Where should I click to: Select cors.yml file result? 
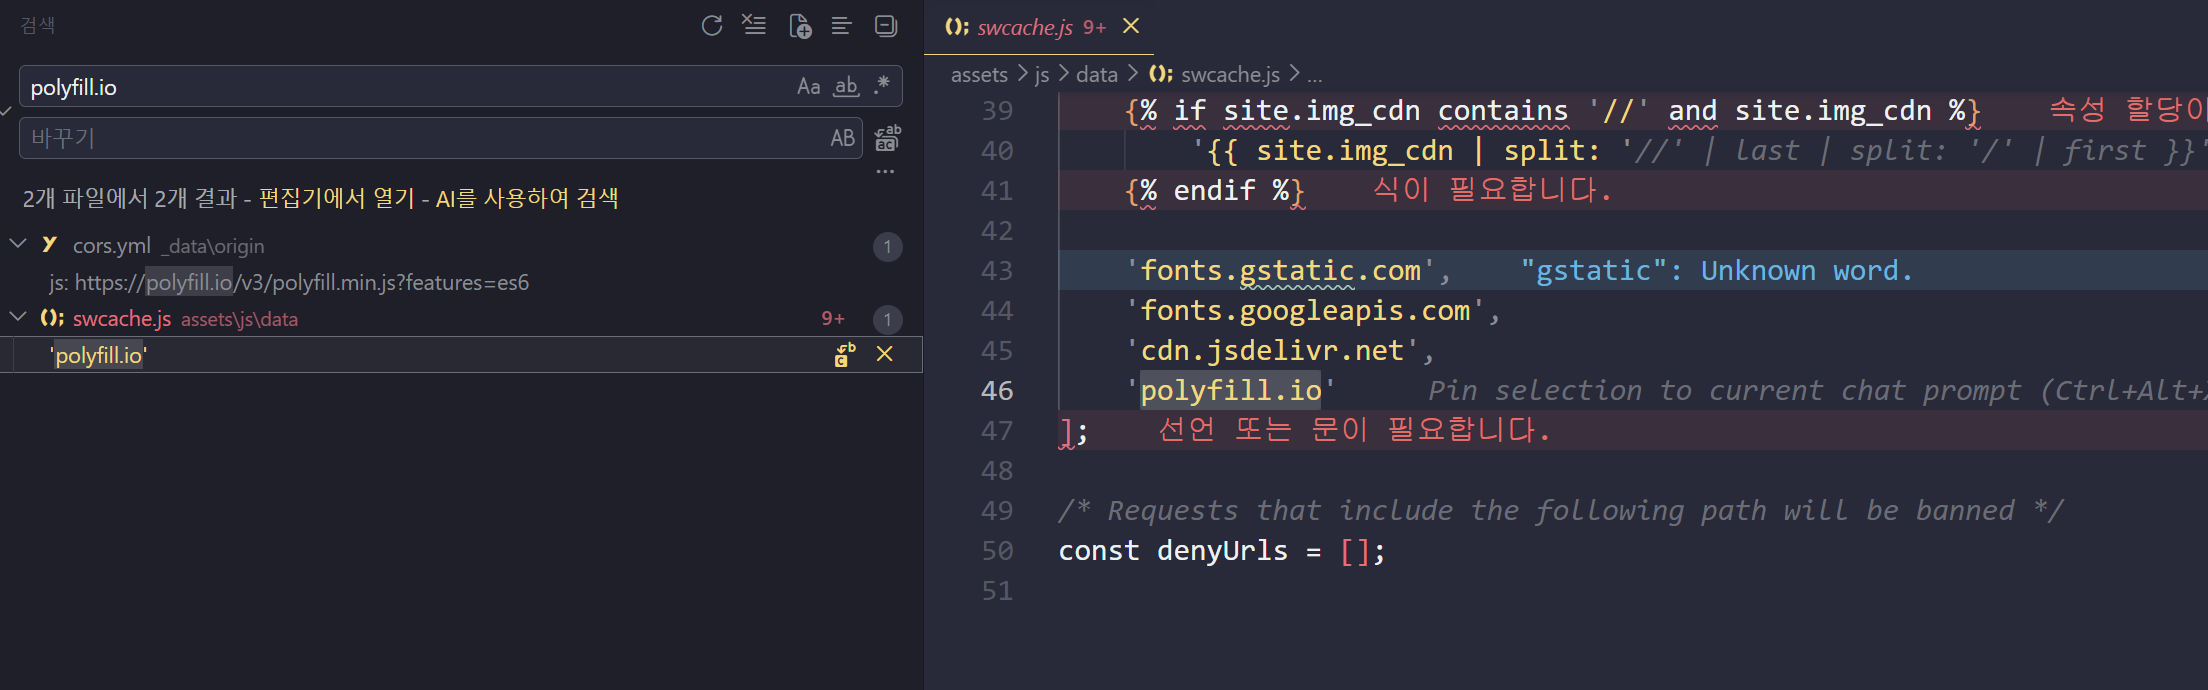click(x=112, y=245)
